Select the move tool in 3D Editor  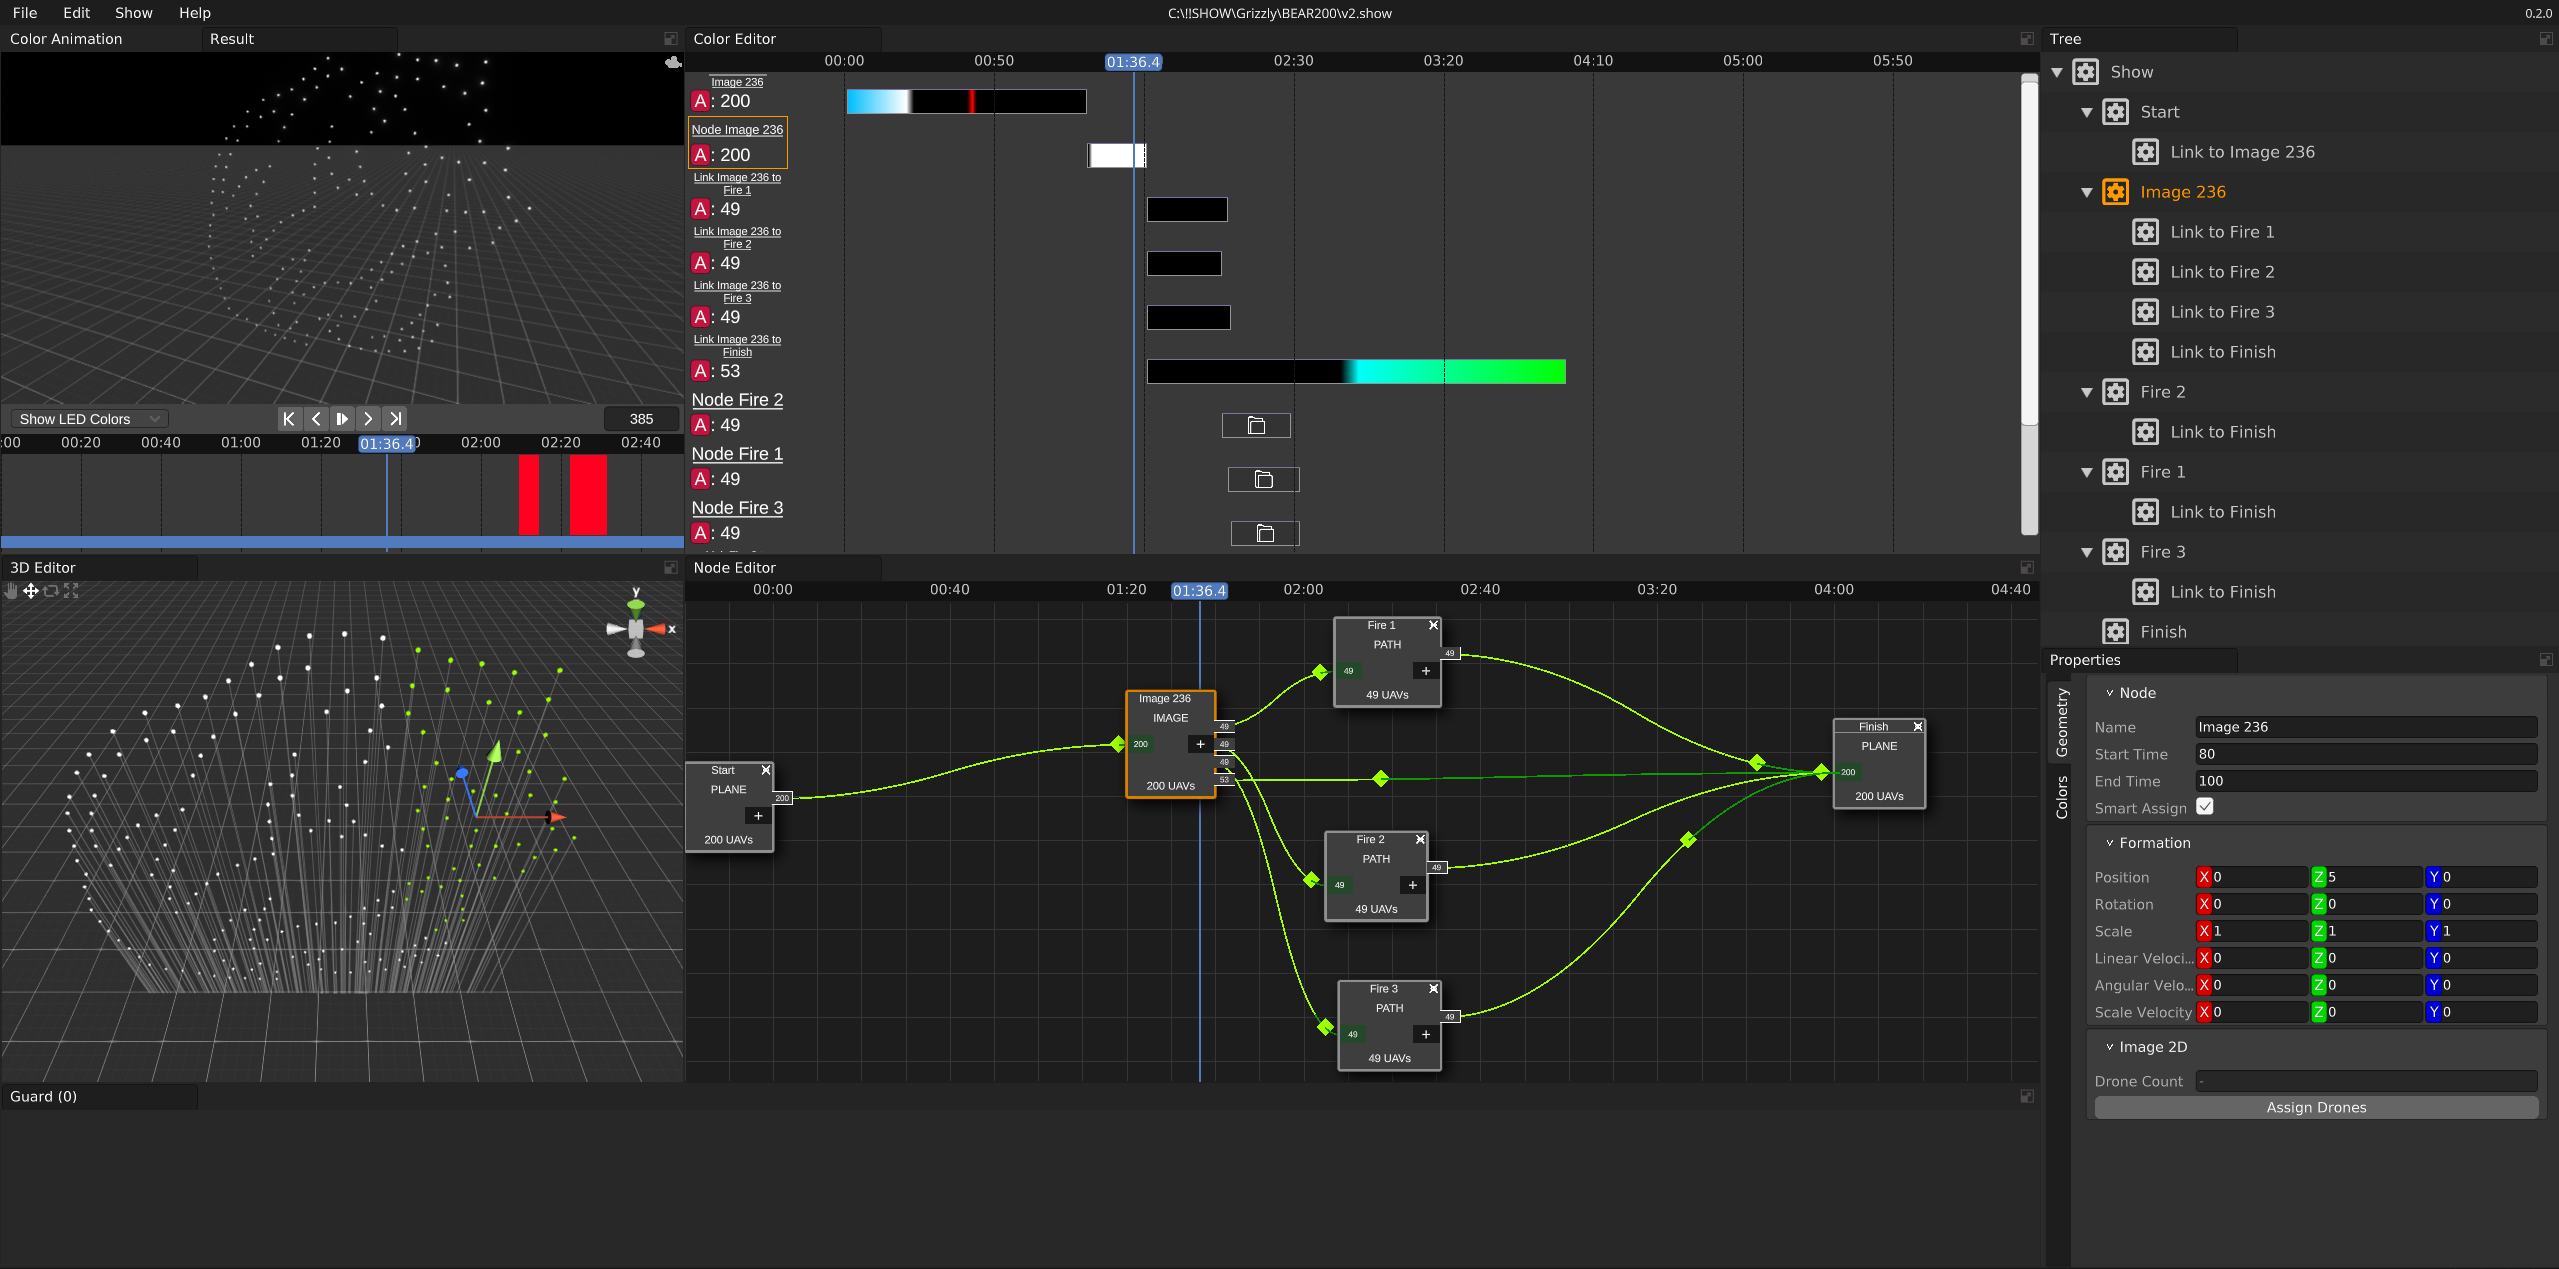pos(31,591)
